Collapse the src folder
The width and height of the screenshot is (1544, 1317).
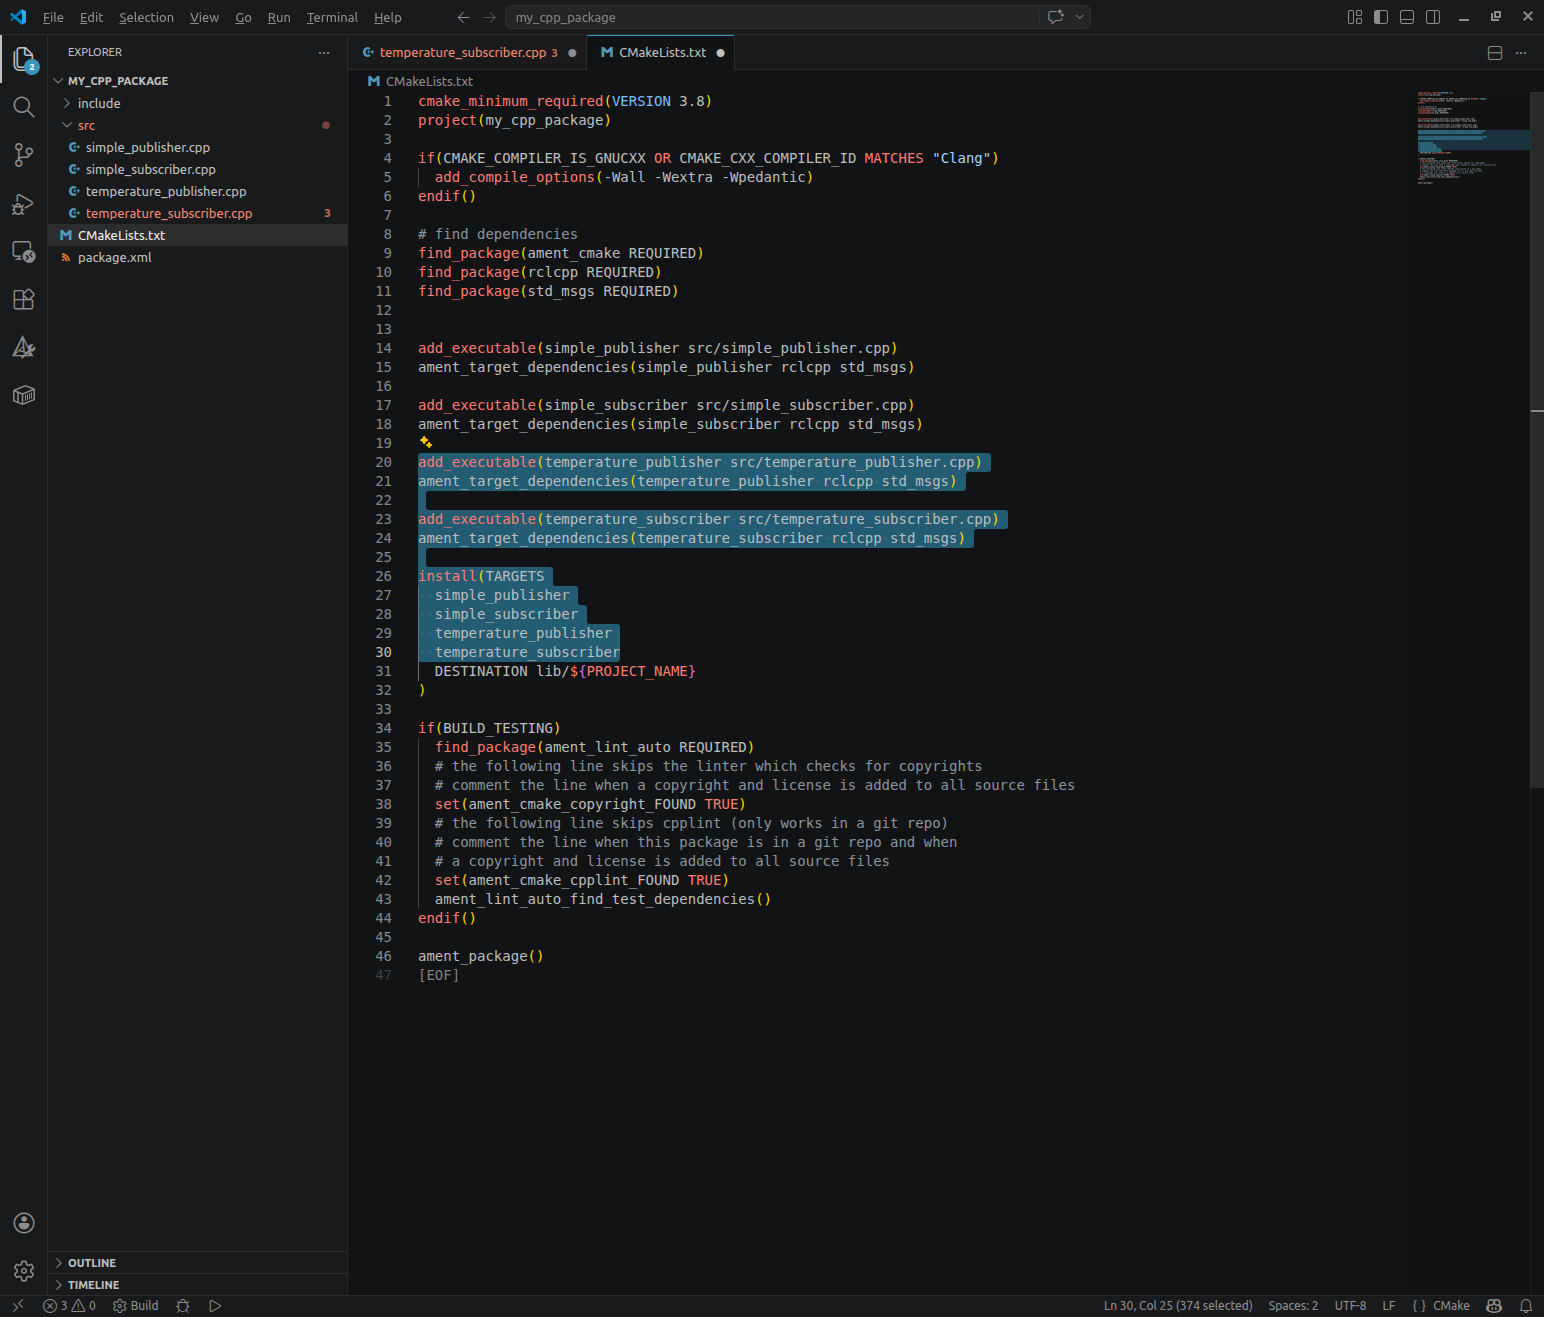pyautogui.click(x=197, y=125)
